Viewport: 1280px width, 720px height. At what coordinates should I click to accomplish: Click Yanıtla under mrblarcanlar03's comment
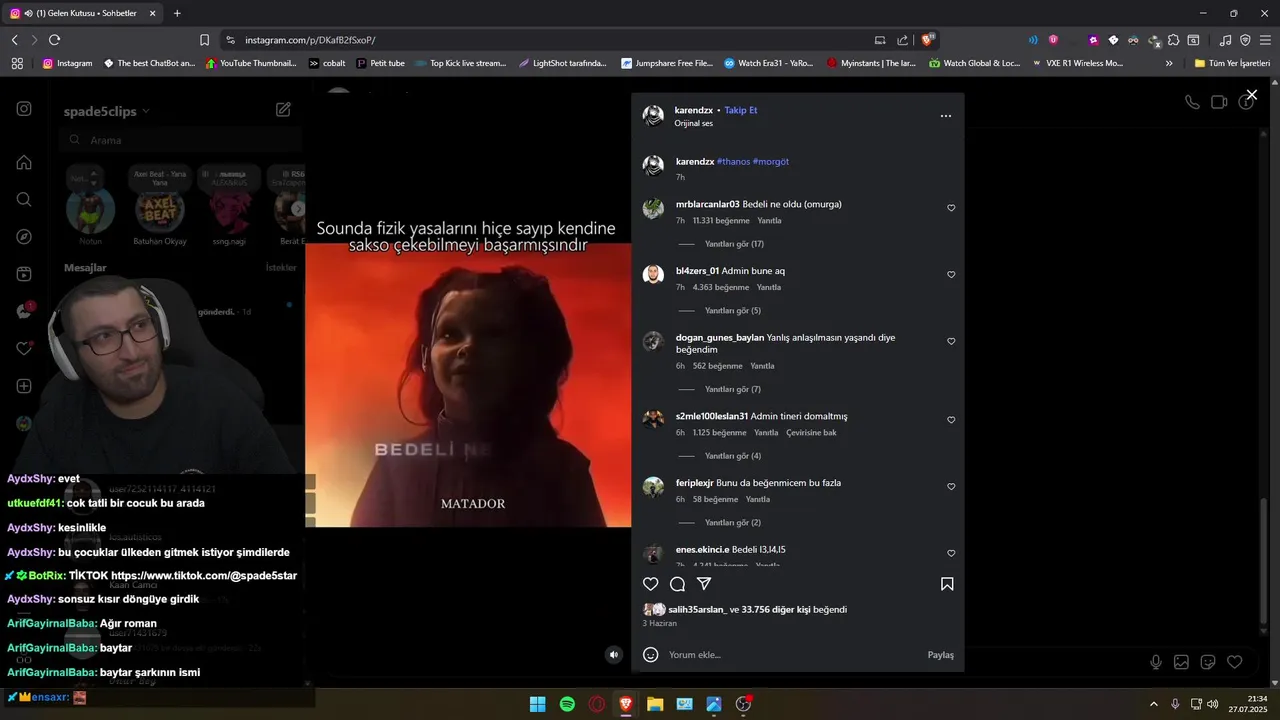point(769,220)
